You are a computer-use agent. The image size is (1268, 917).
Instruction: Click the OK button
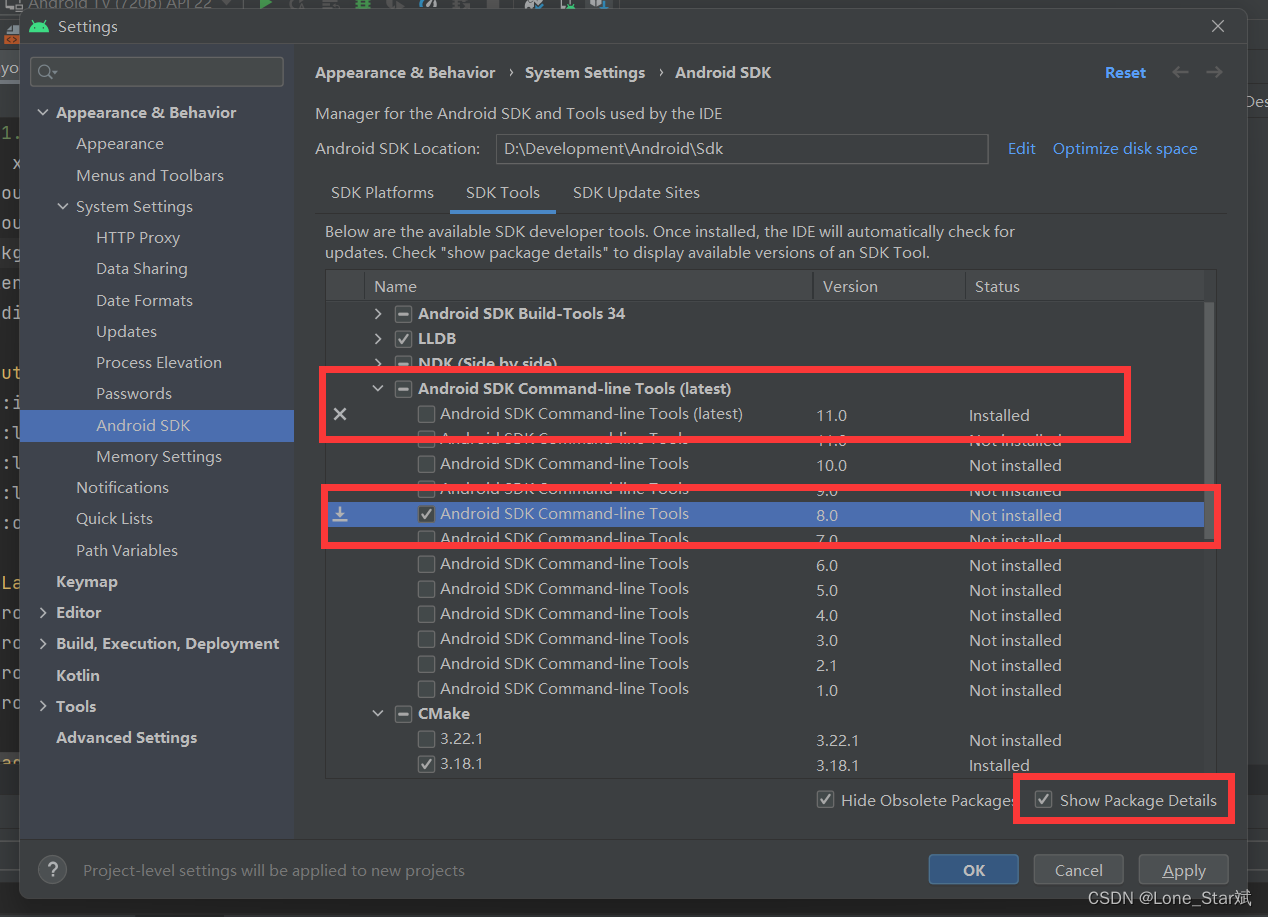click(973, 870)
